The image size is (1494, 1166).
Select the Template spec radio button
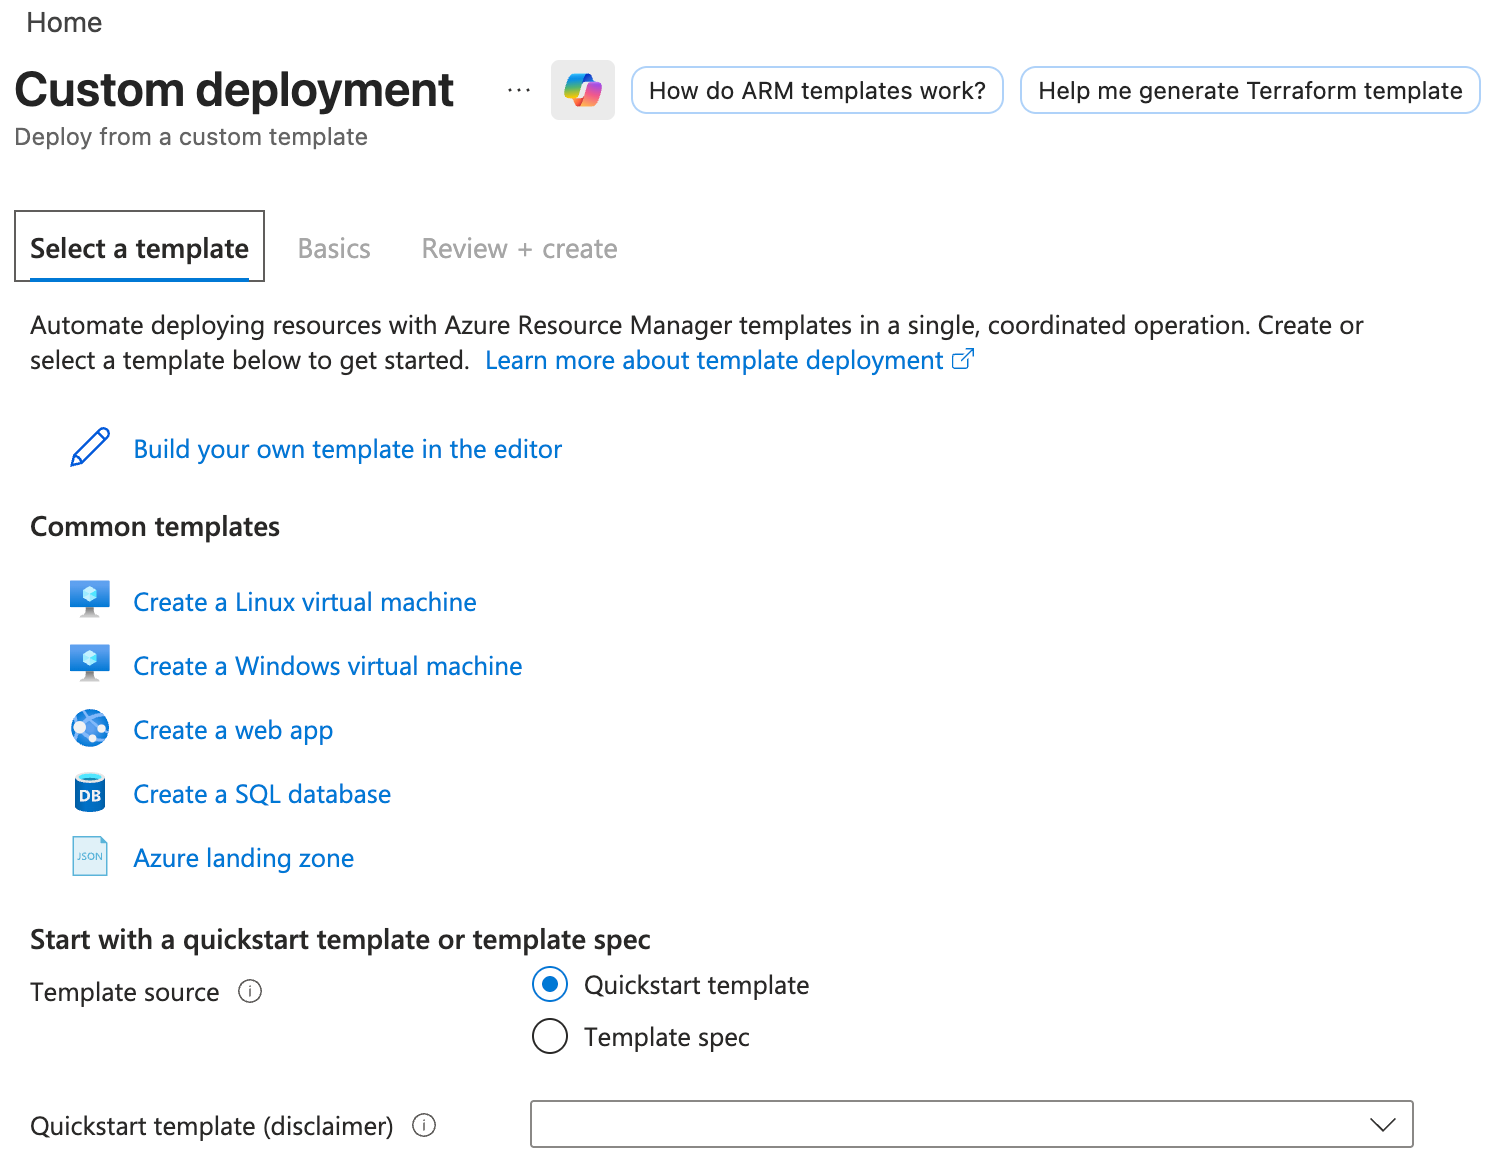(550, 1036)
